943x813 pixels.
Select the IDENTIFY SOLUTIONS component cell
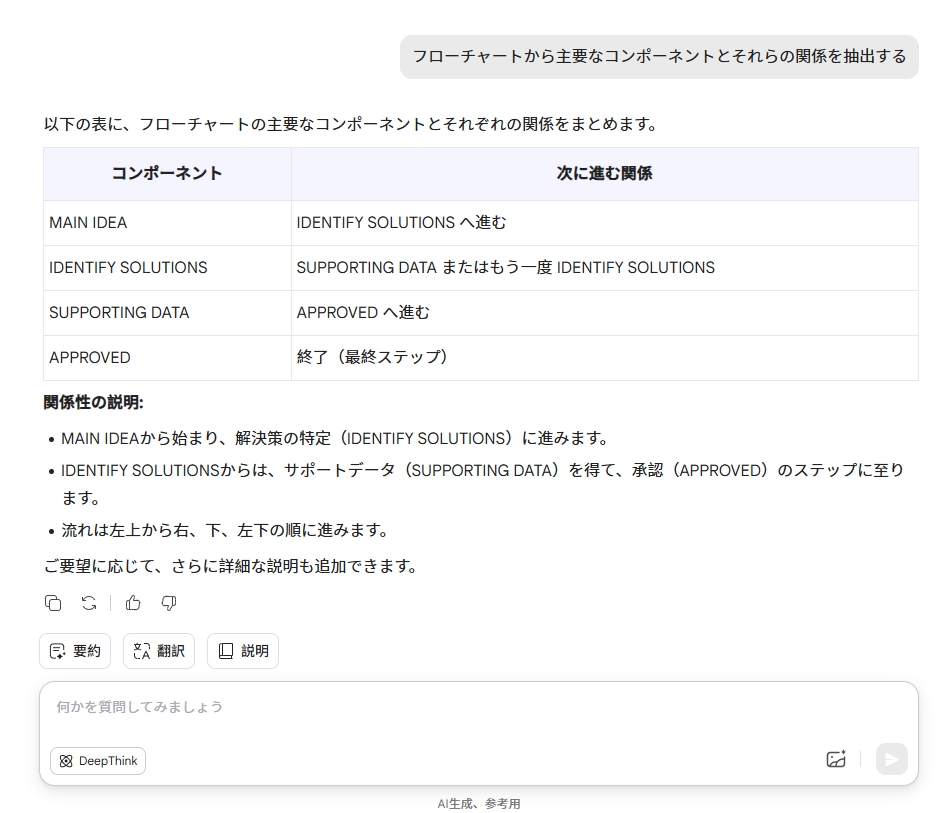pyautogui.click(x=167, y=268)
